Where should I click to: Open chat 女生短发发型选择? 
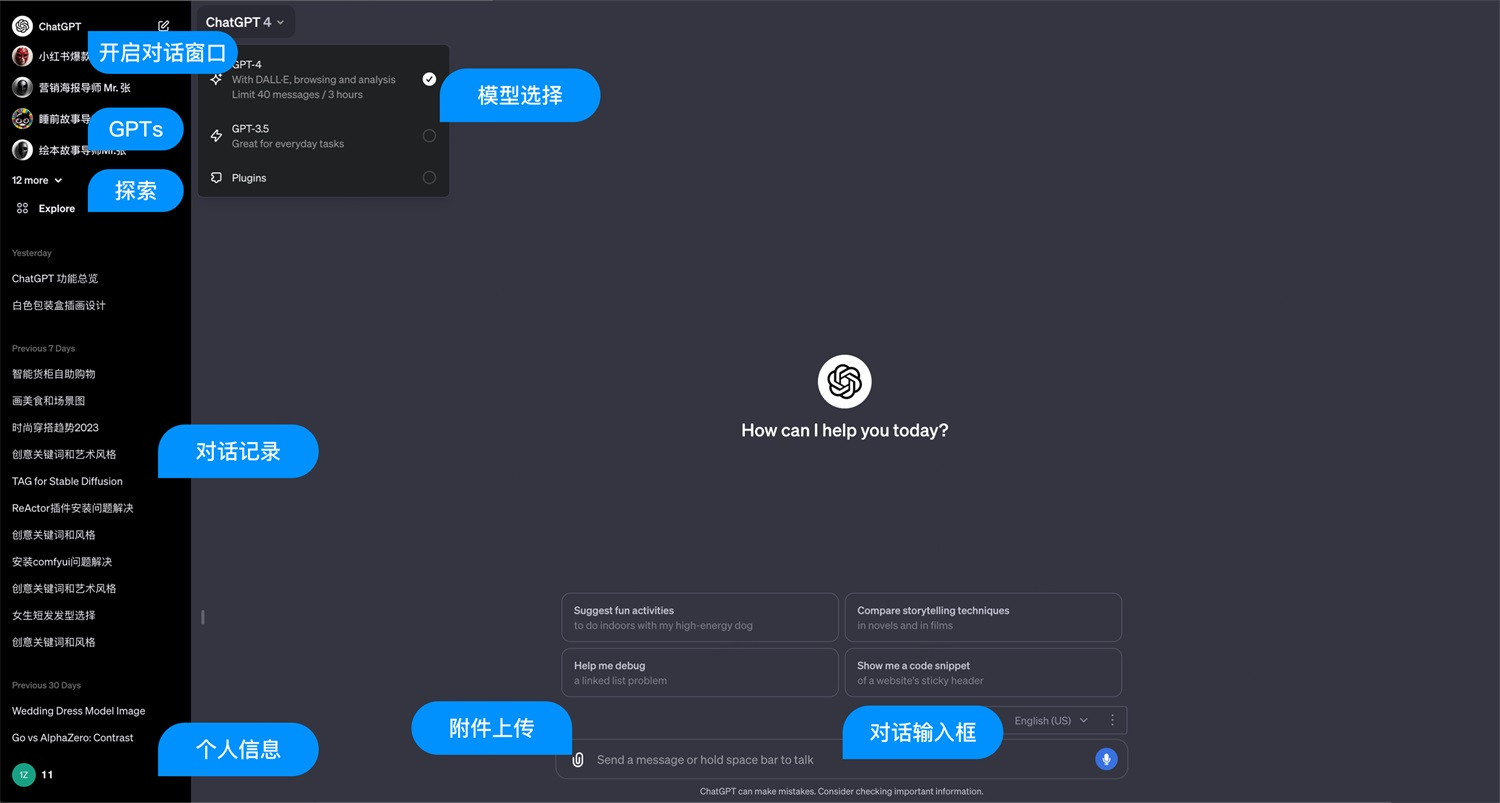pyautogui.click(x=54, y=615)
